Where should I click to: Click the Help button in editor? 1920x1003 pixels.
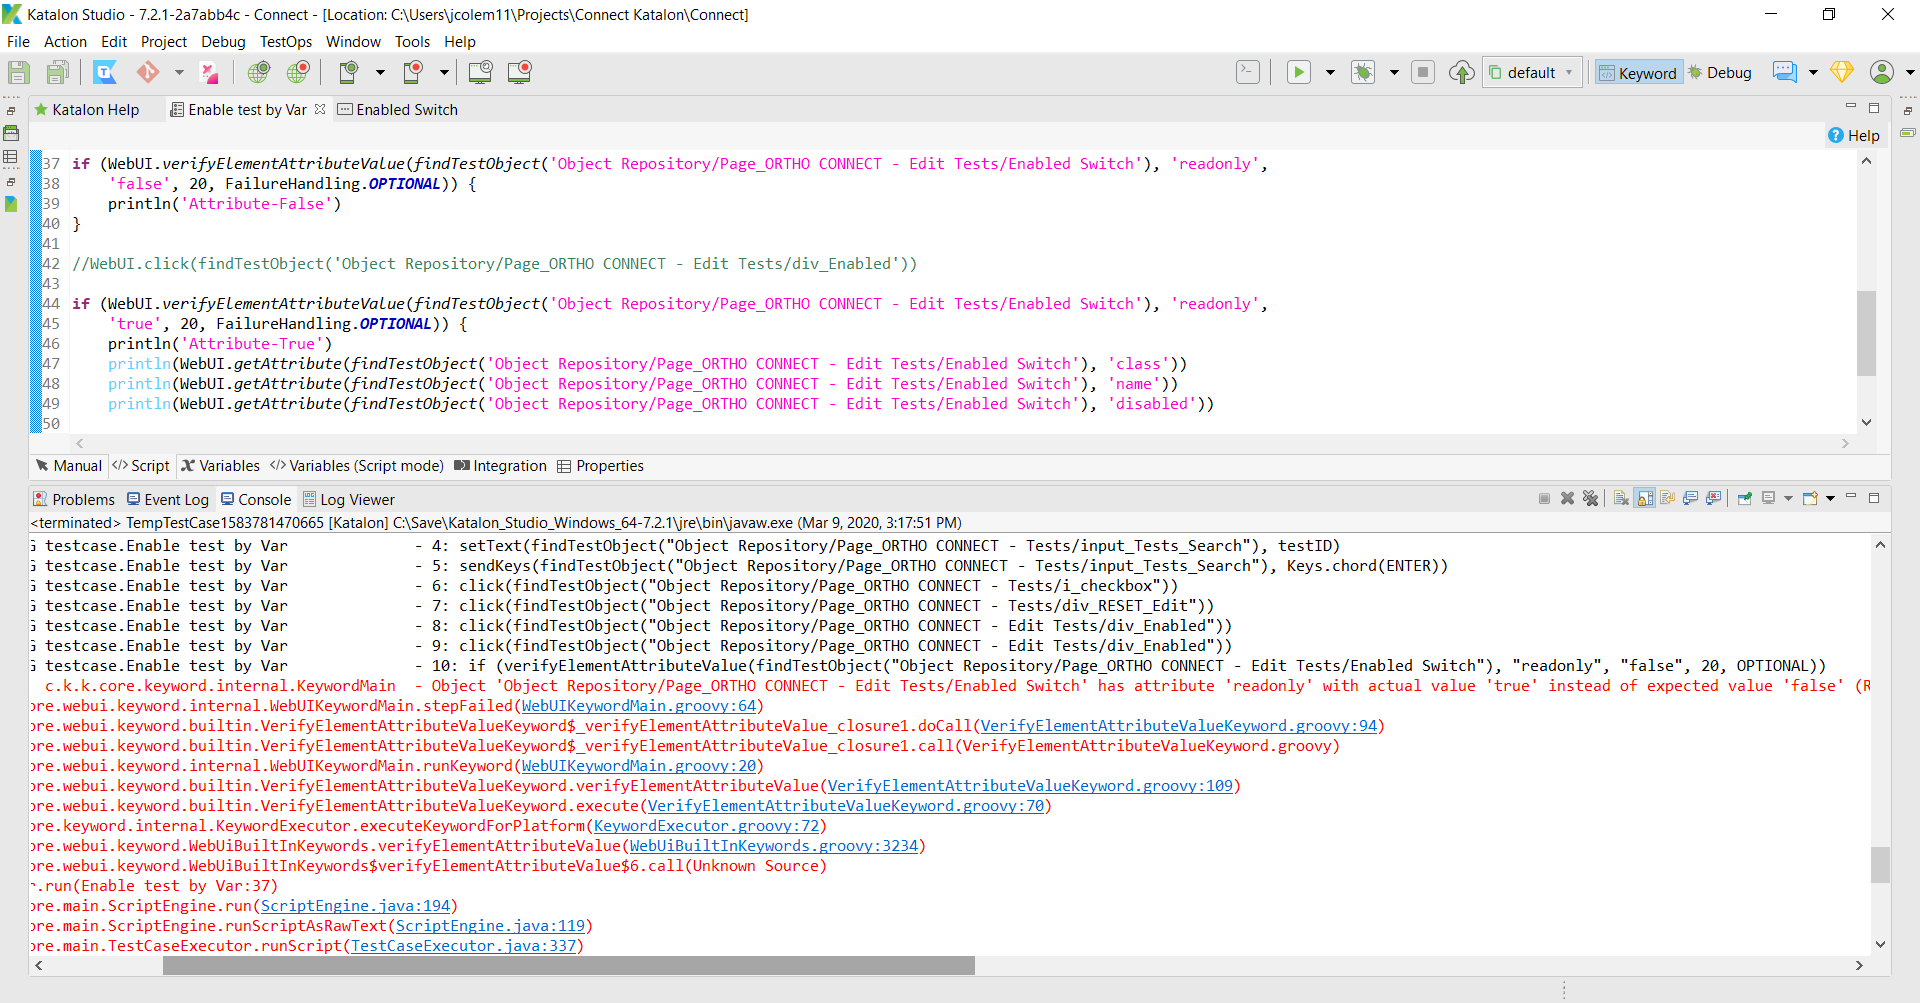(x=1854, y=135)
